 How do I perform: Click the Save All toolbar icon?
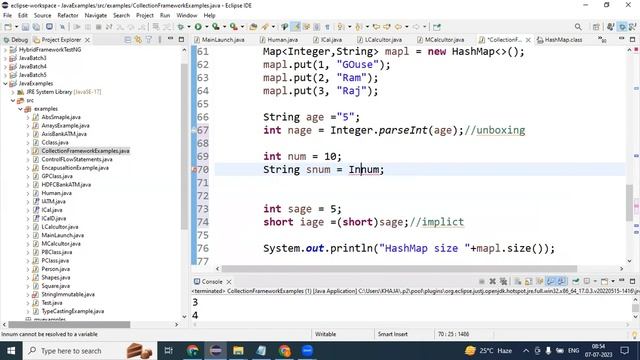click(x=36, y=27)
